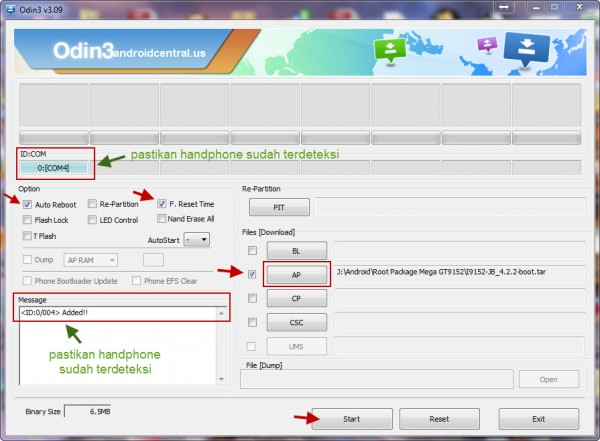This screenshot has height=441, width=600.
Task: Click the PIT button
Action: pos(279,207)
